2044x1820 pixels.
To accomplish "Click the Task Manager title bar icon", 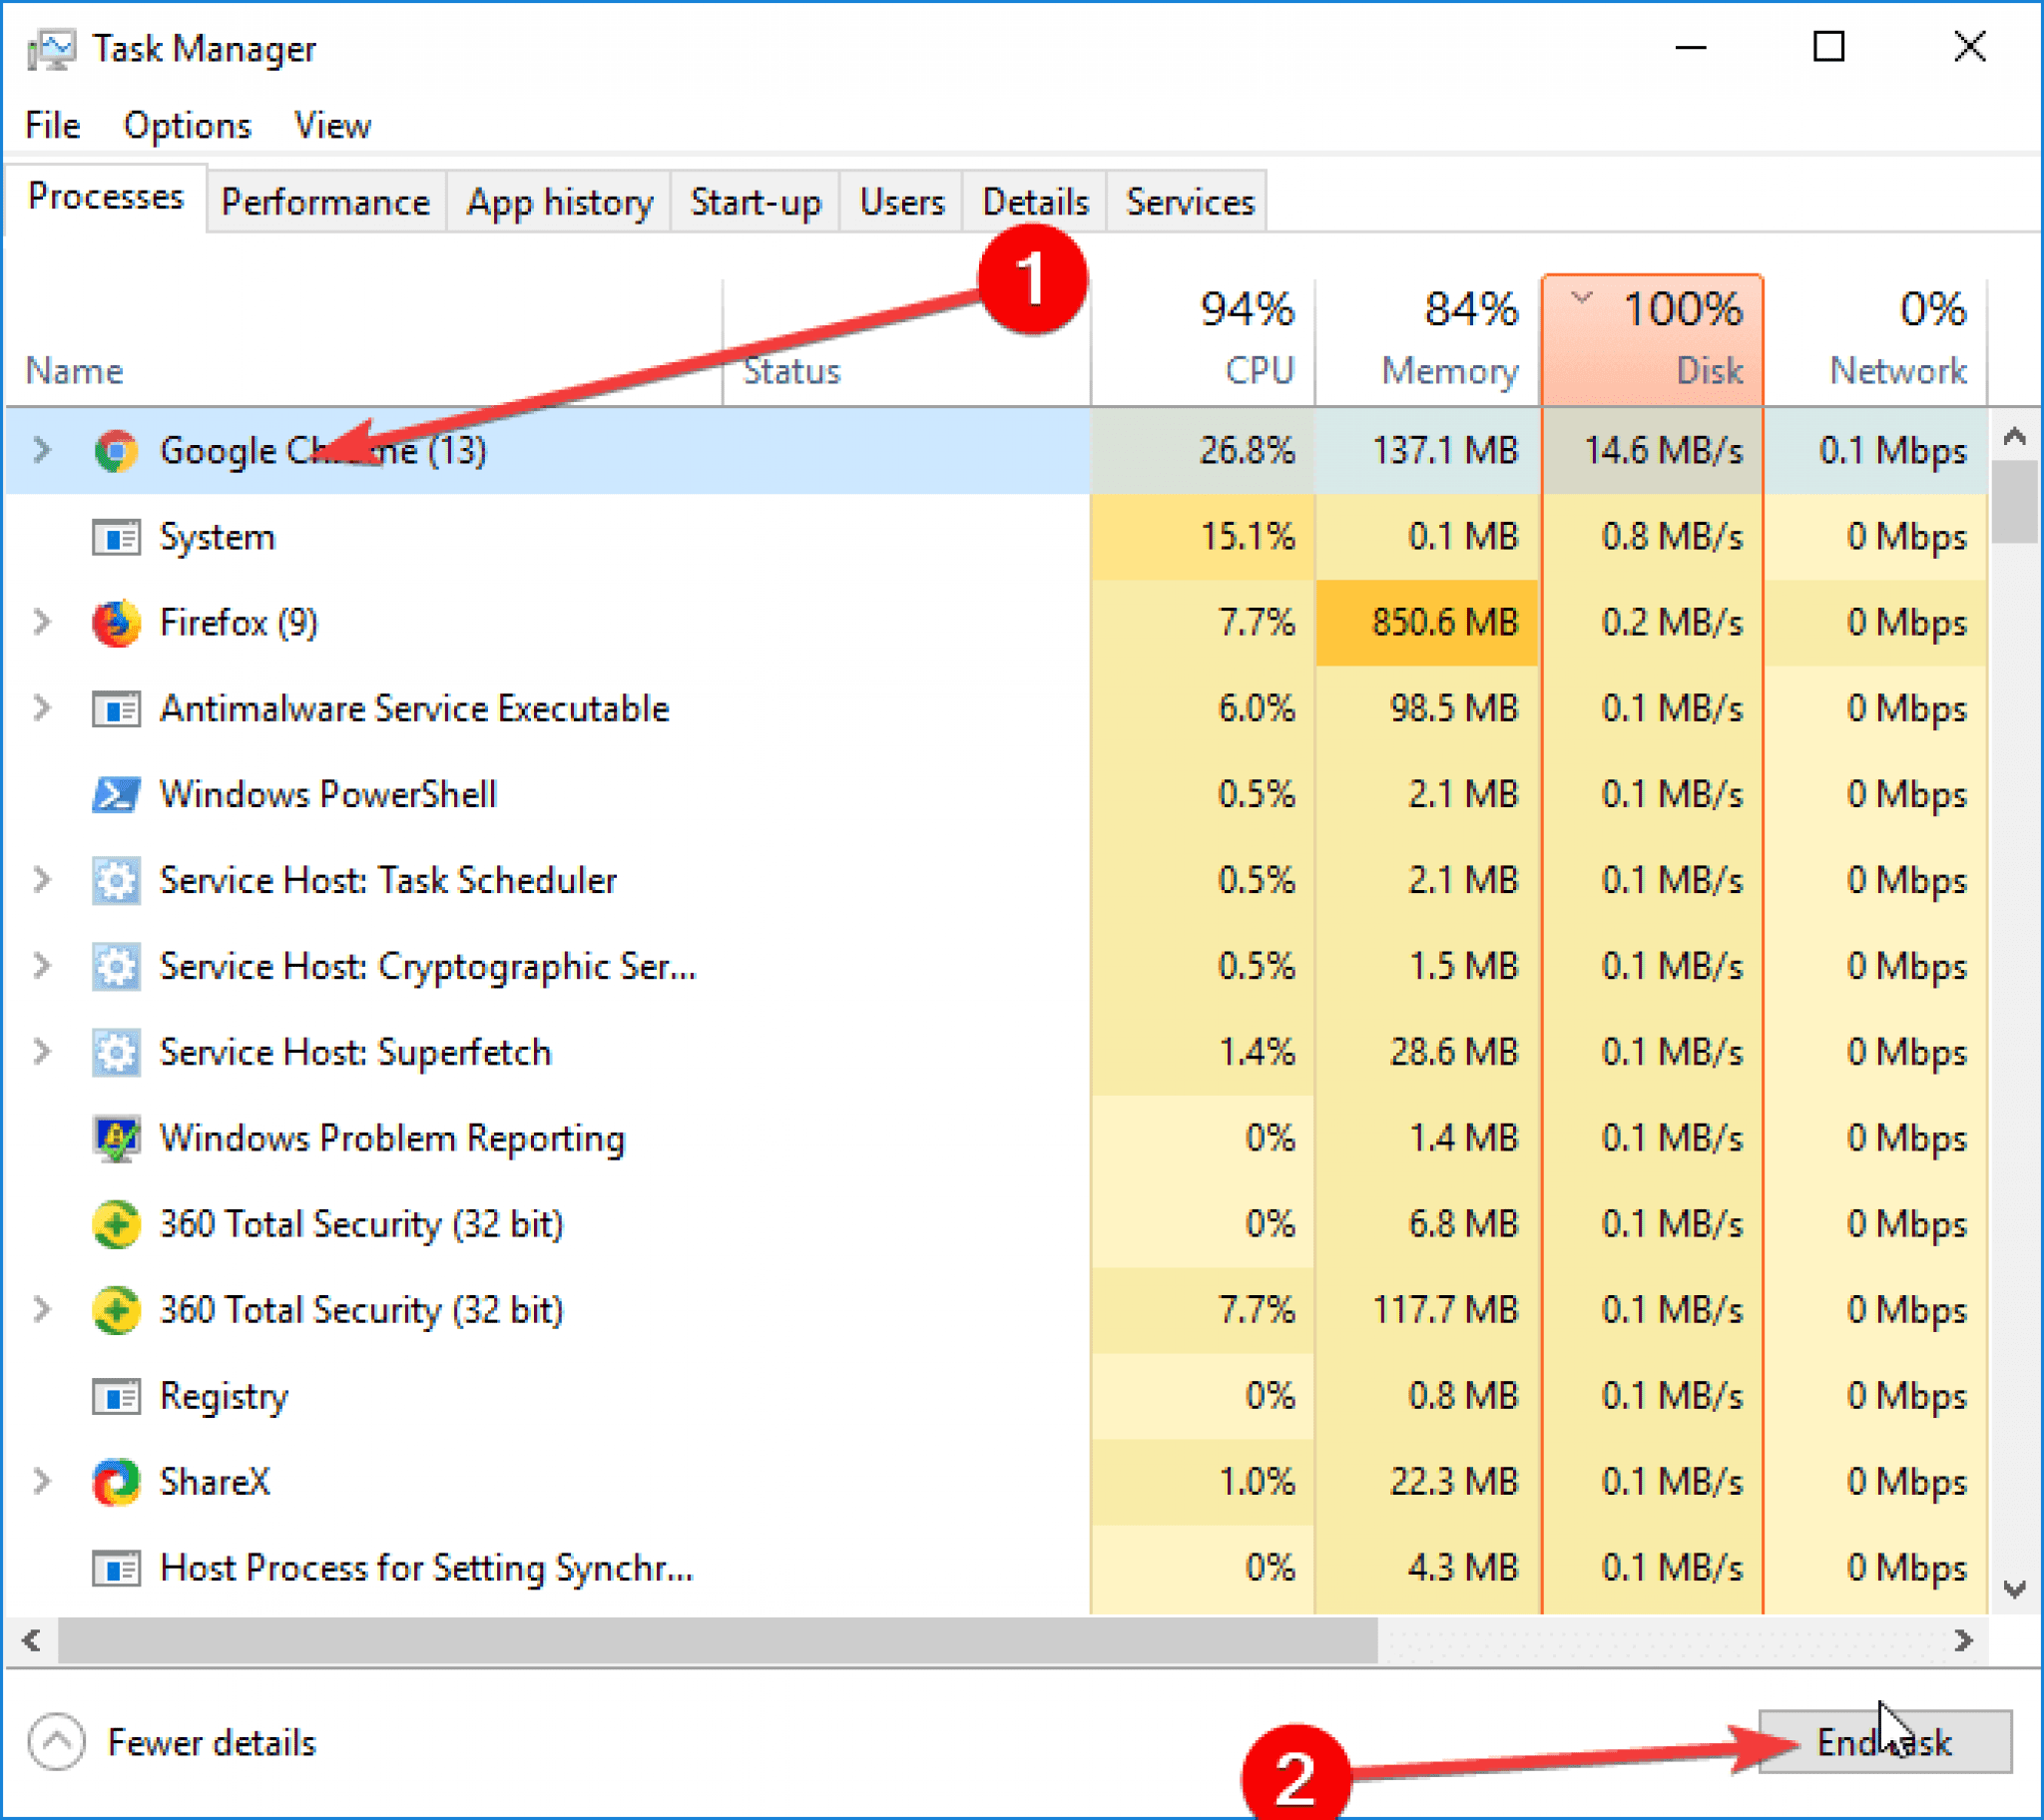I will [x=51, y=49].
